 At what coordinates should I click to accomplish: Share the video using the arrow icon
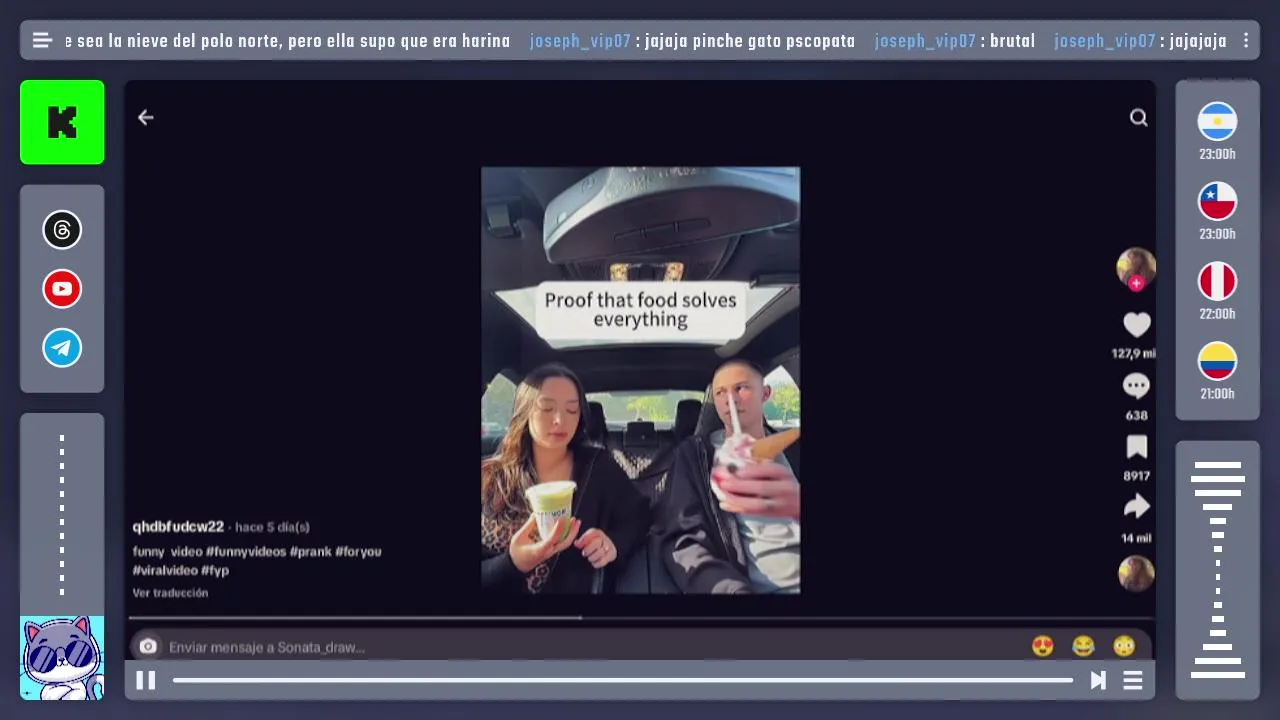1136,508
